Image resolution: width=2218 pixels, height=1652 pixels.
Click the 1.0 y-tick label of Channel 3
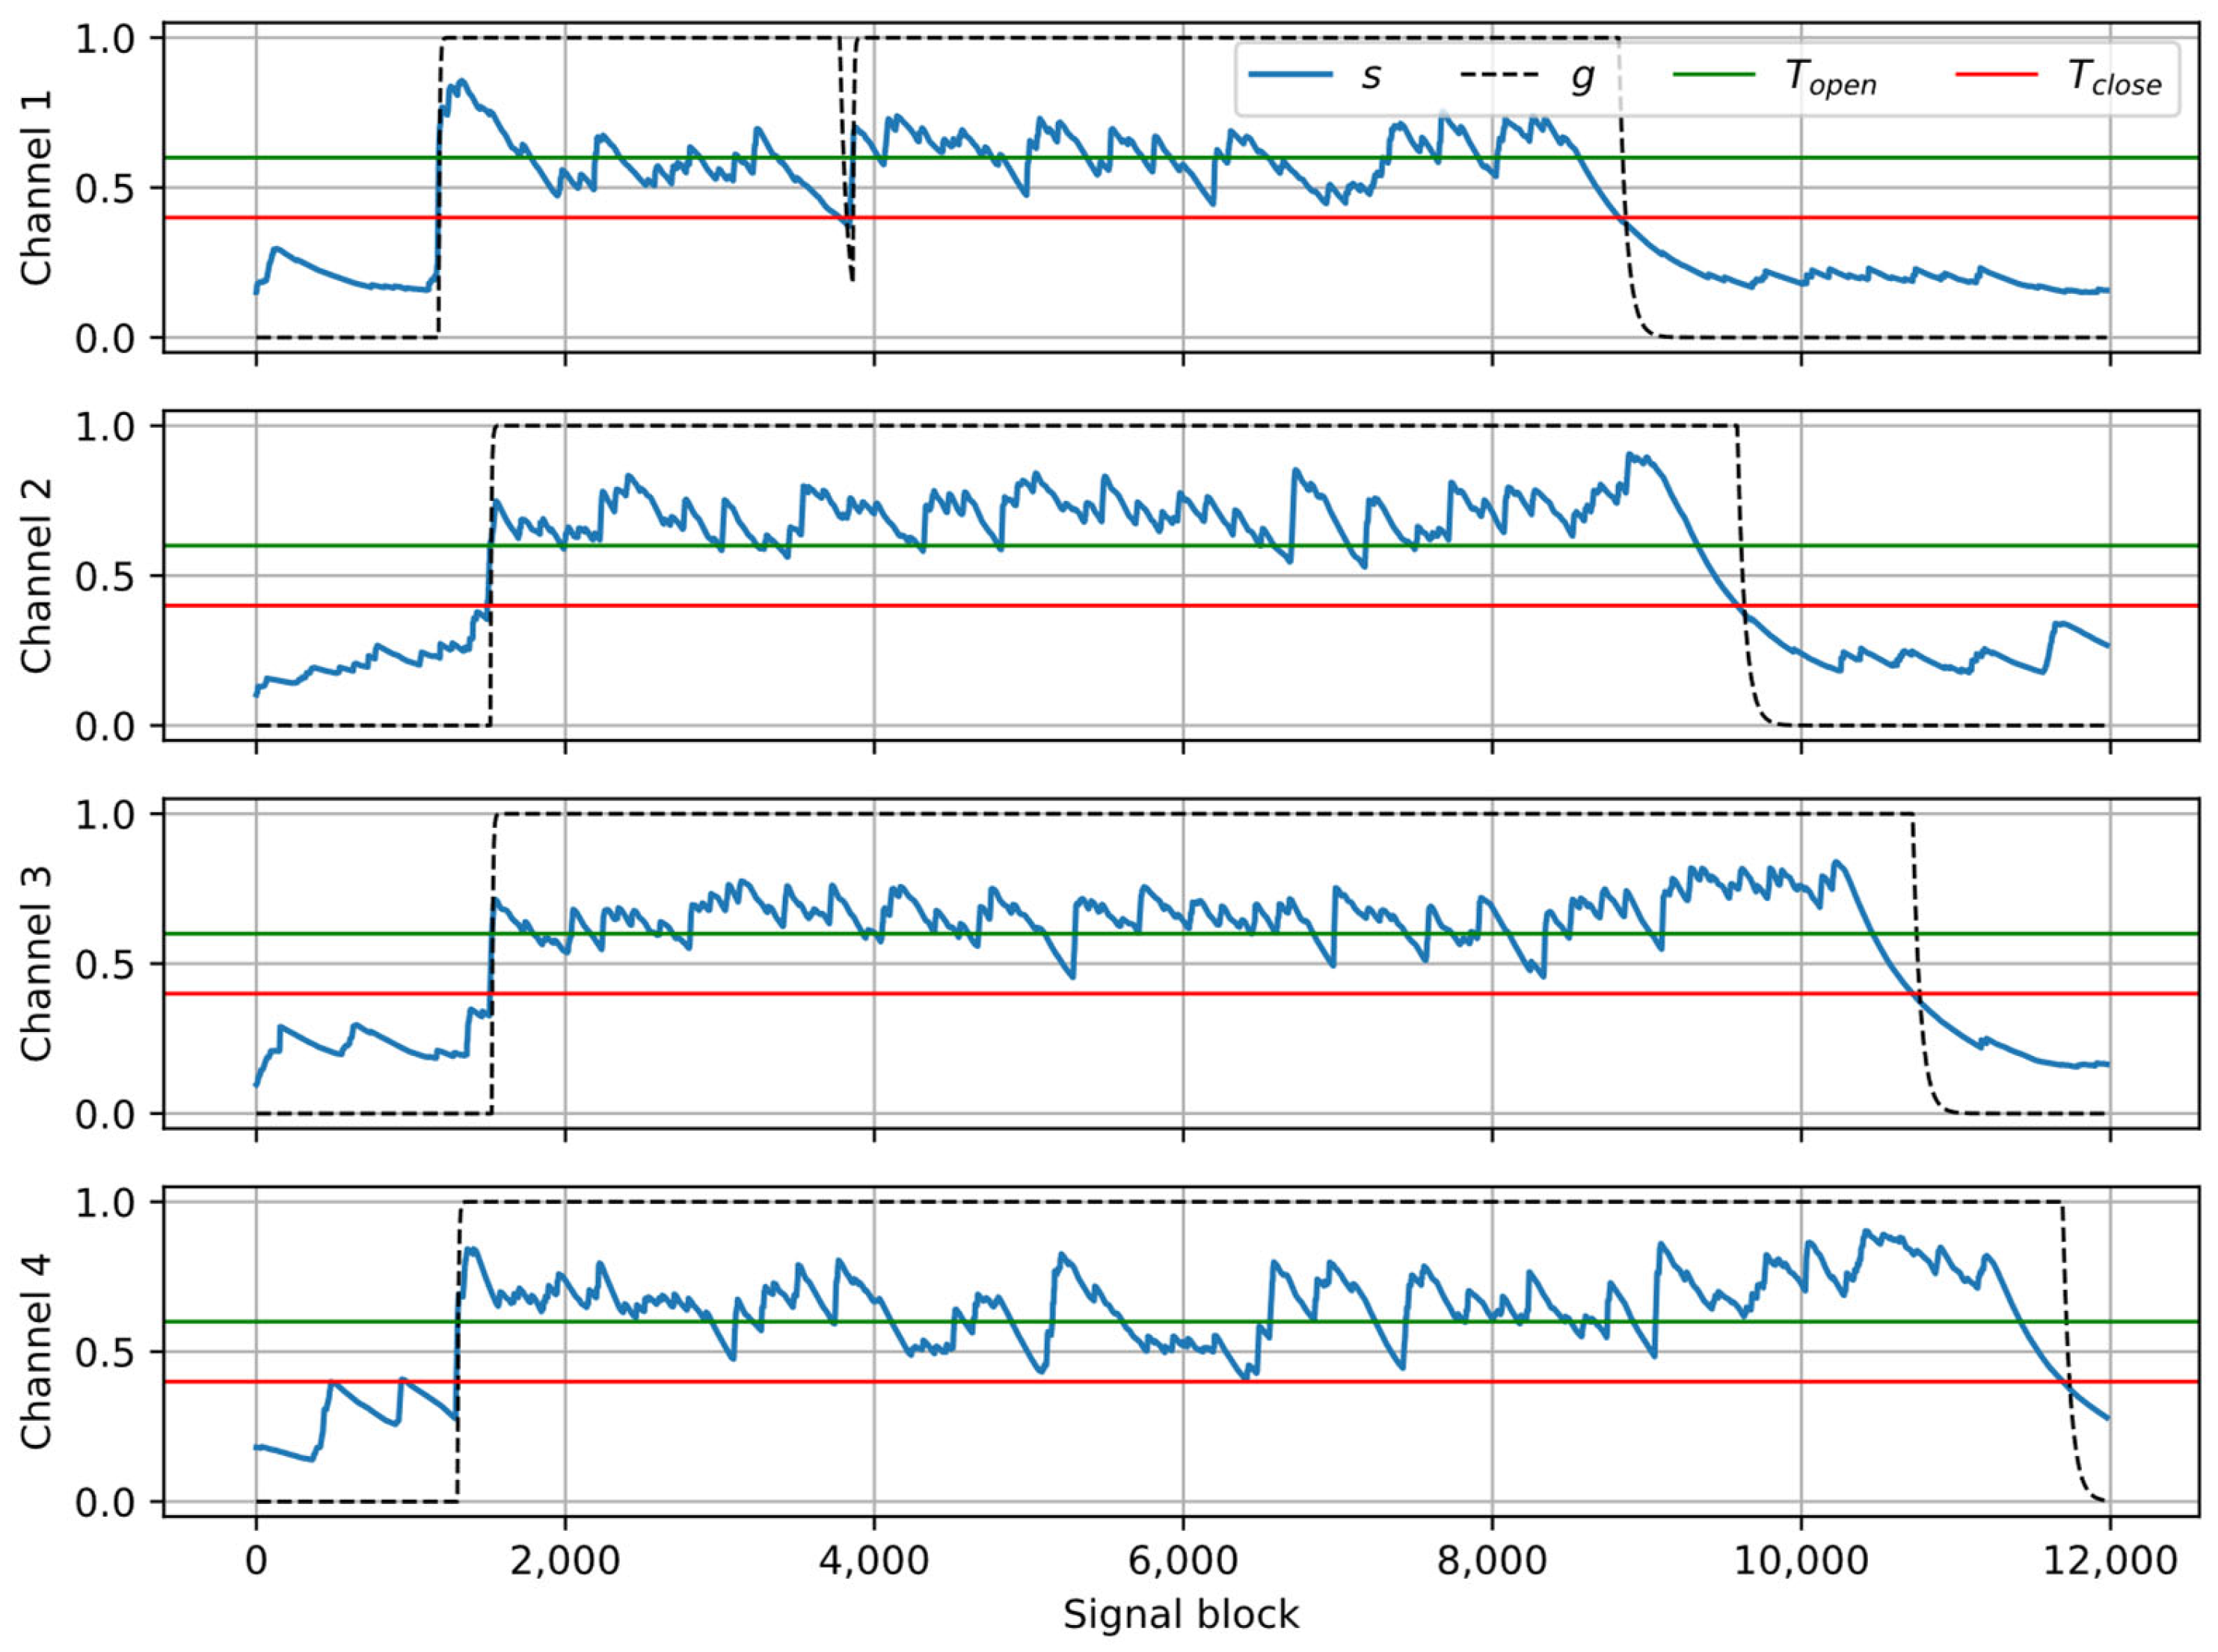(x=107, y=815)
